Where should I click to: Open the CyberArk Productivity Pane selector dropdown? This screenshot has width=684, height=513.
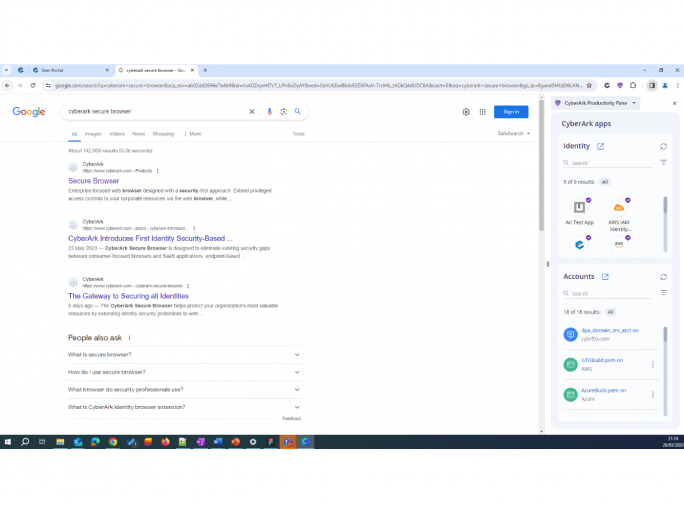pyautogui.click(x=596, y=103)
